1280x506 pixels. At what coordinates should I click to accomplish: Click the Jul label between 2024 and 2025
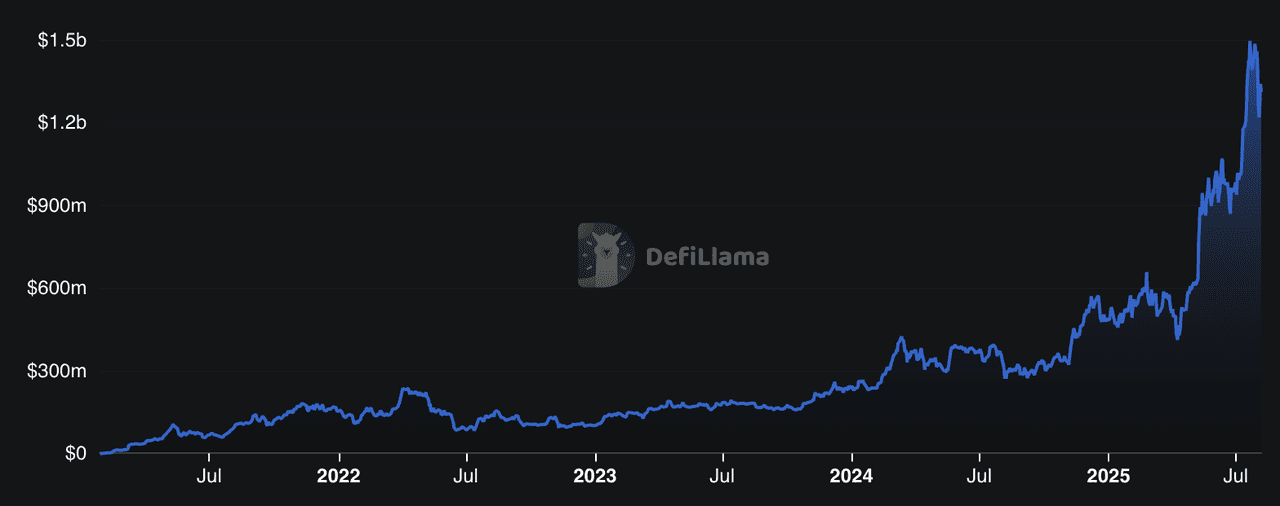pos(981,477)
